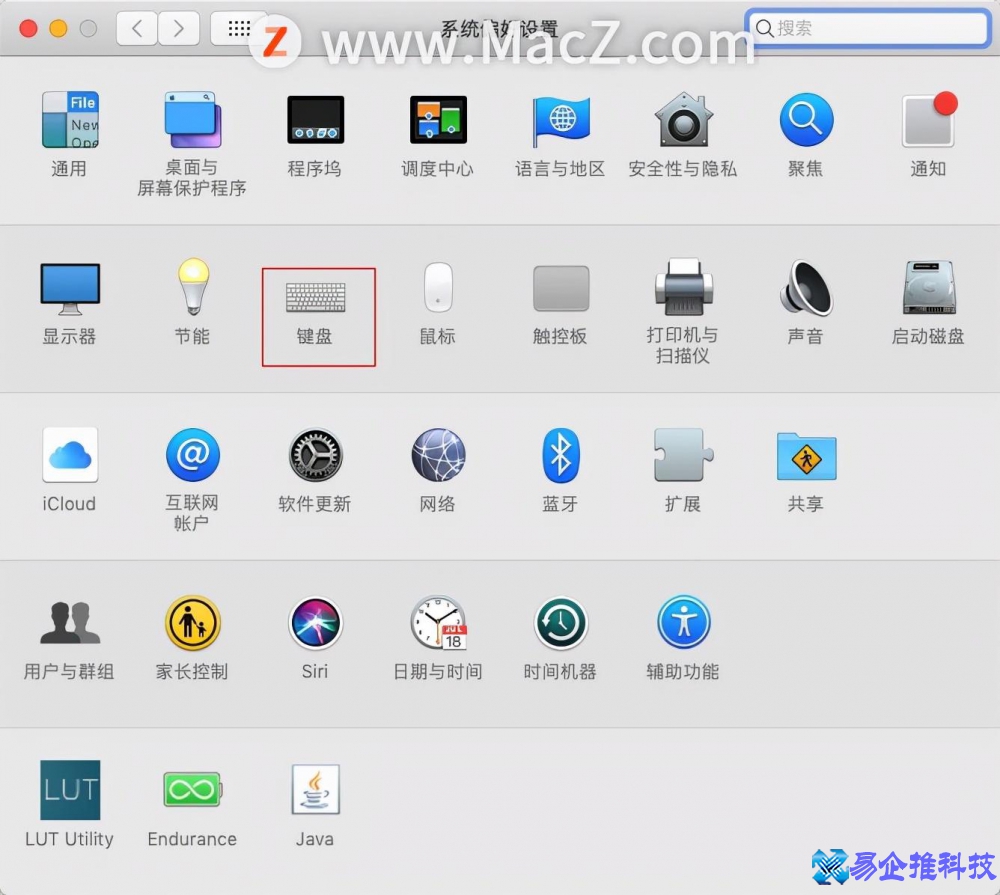Open 触控板 (Trackpad) preferences
The width and height of the screenshot is (1000, 895).
pyautogui.click(x=560, y=295)
